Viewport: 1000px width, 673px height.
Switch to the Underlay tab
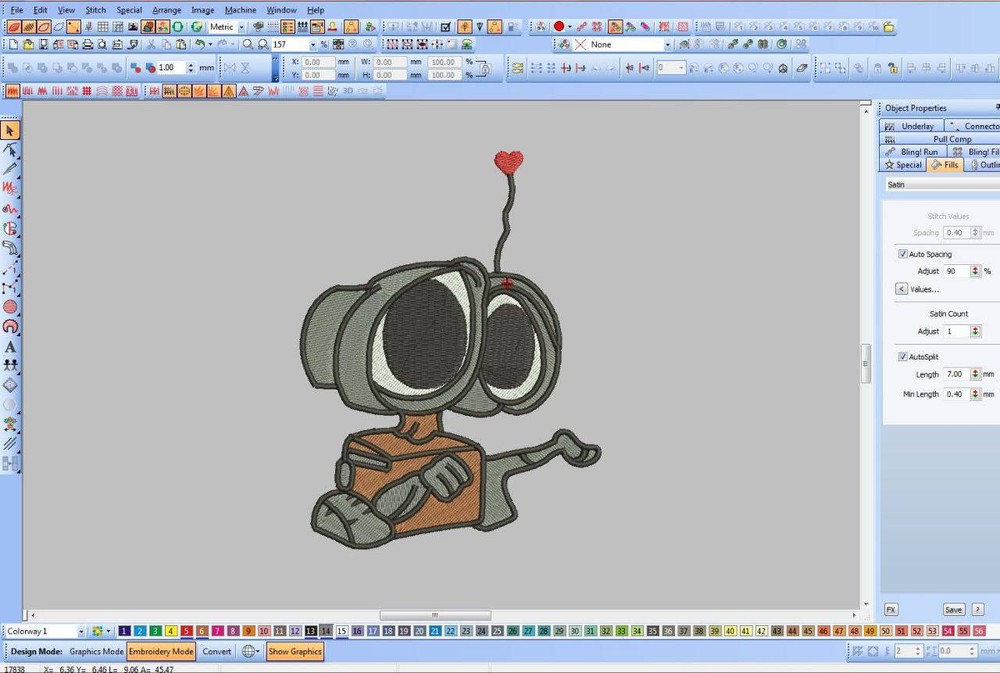point(911,126)
